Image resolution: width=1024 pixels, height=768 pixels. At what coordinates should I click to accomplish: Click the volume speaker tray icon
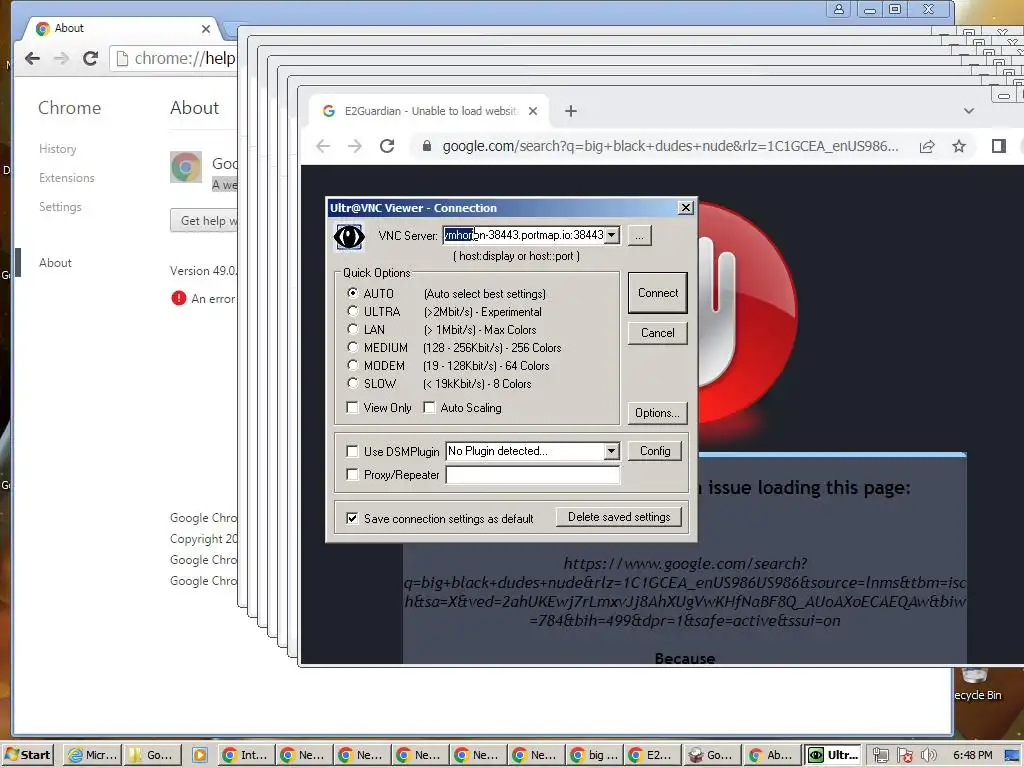[x=928, y=756]
